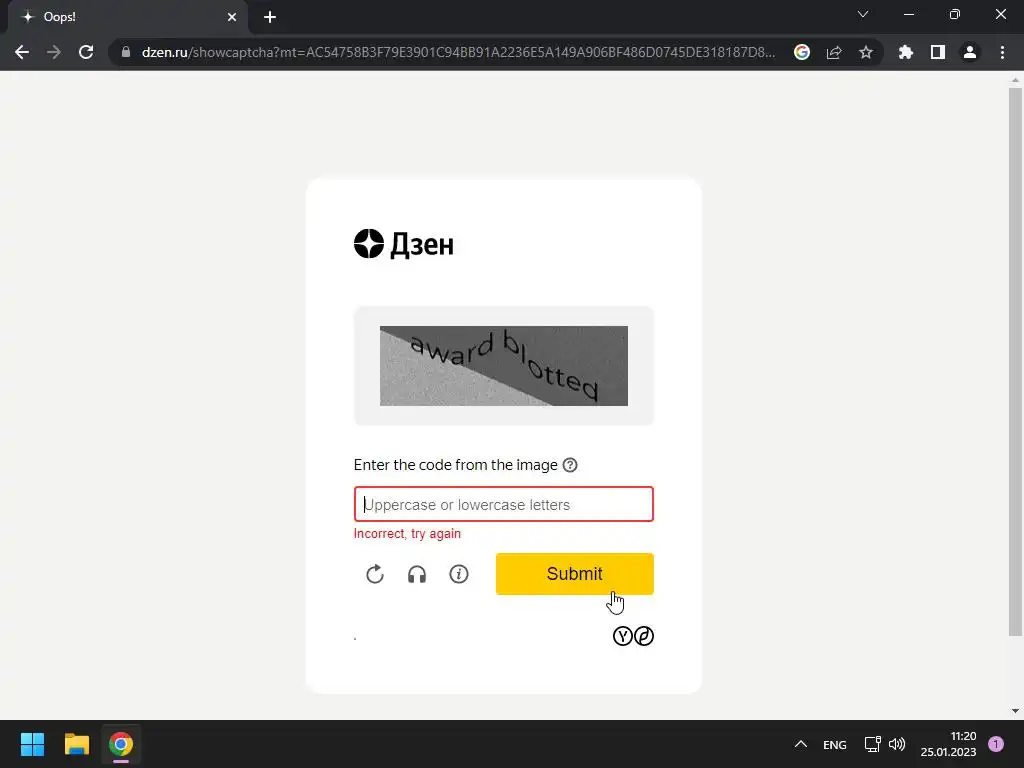Toggle the browser side panel

click(938, 52)
